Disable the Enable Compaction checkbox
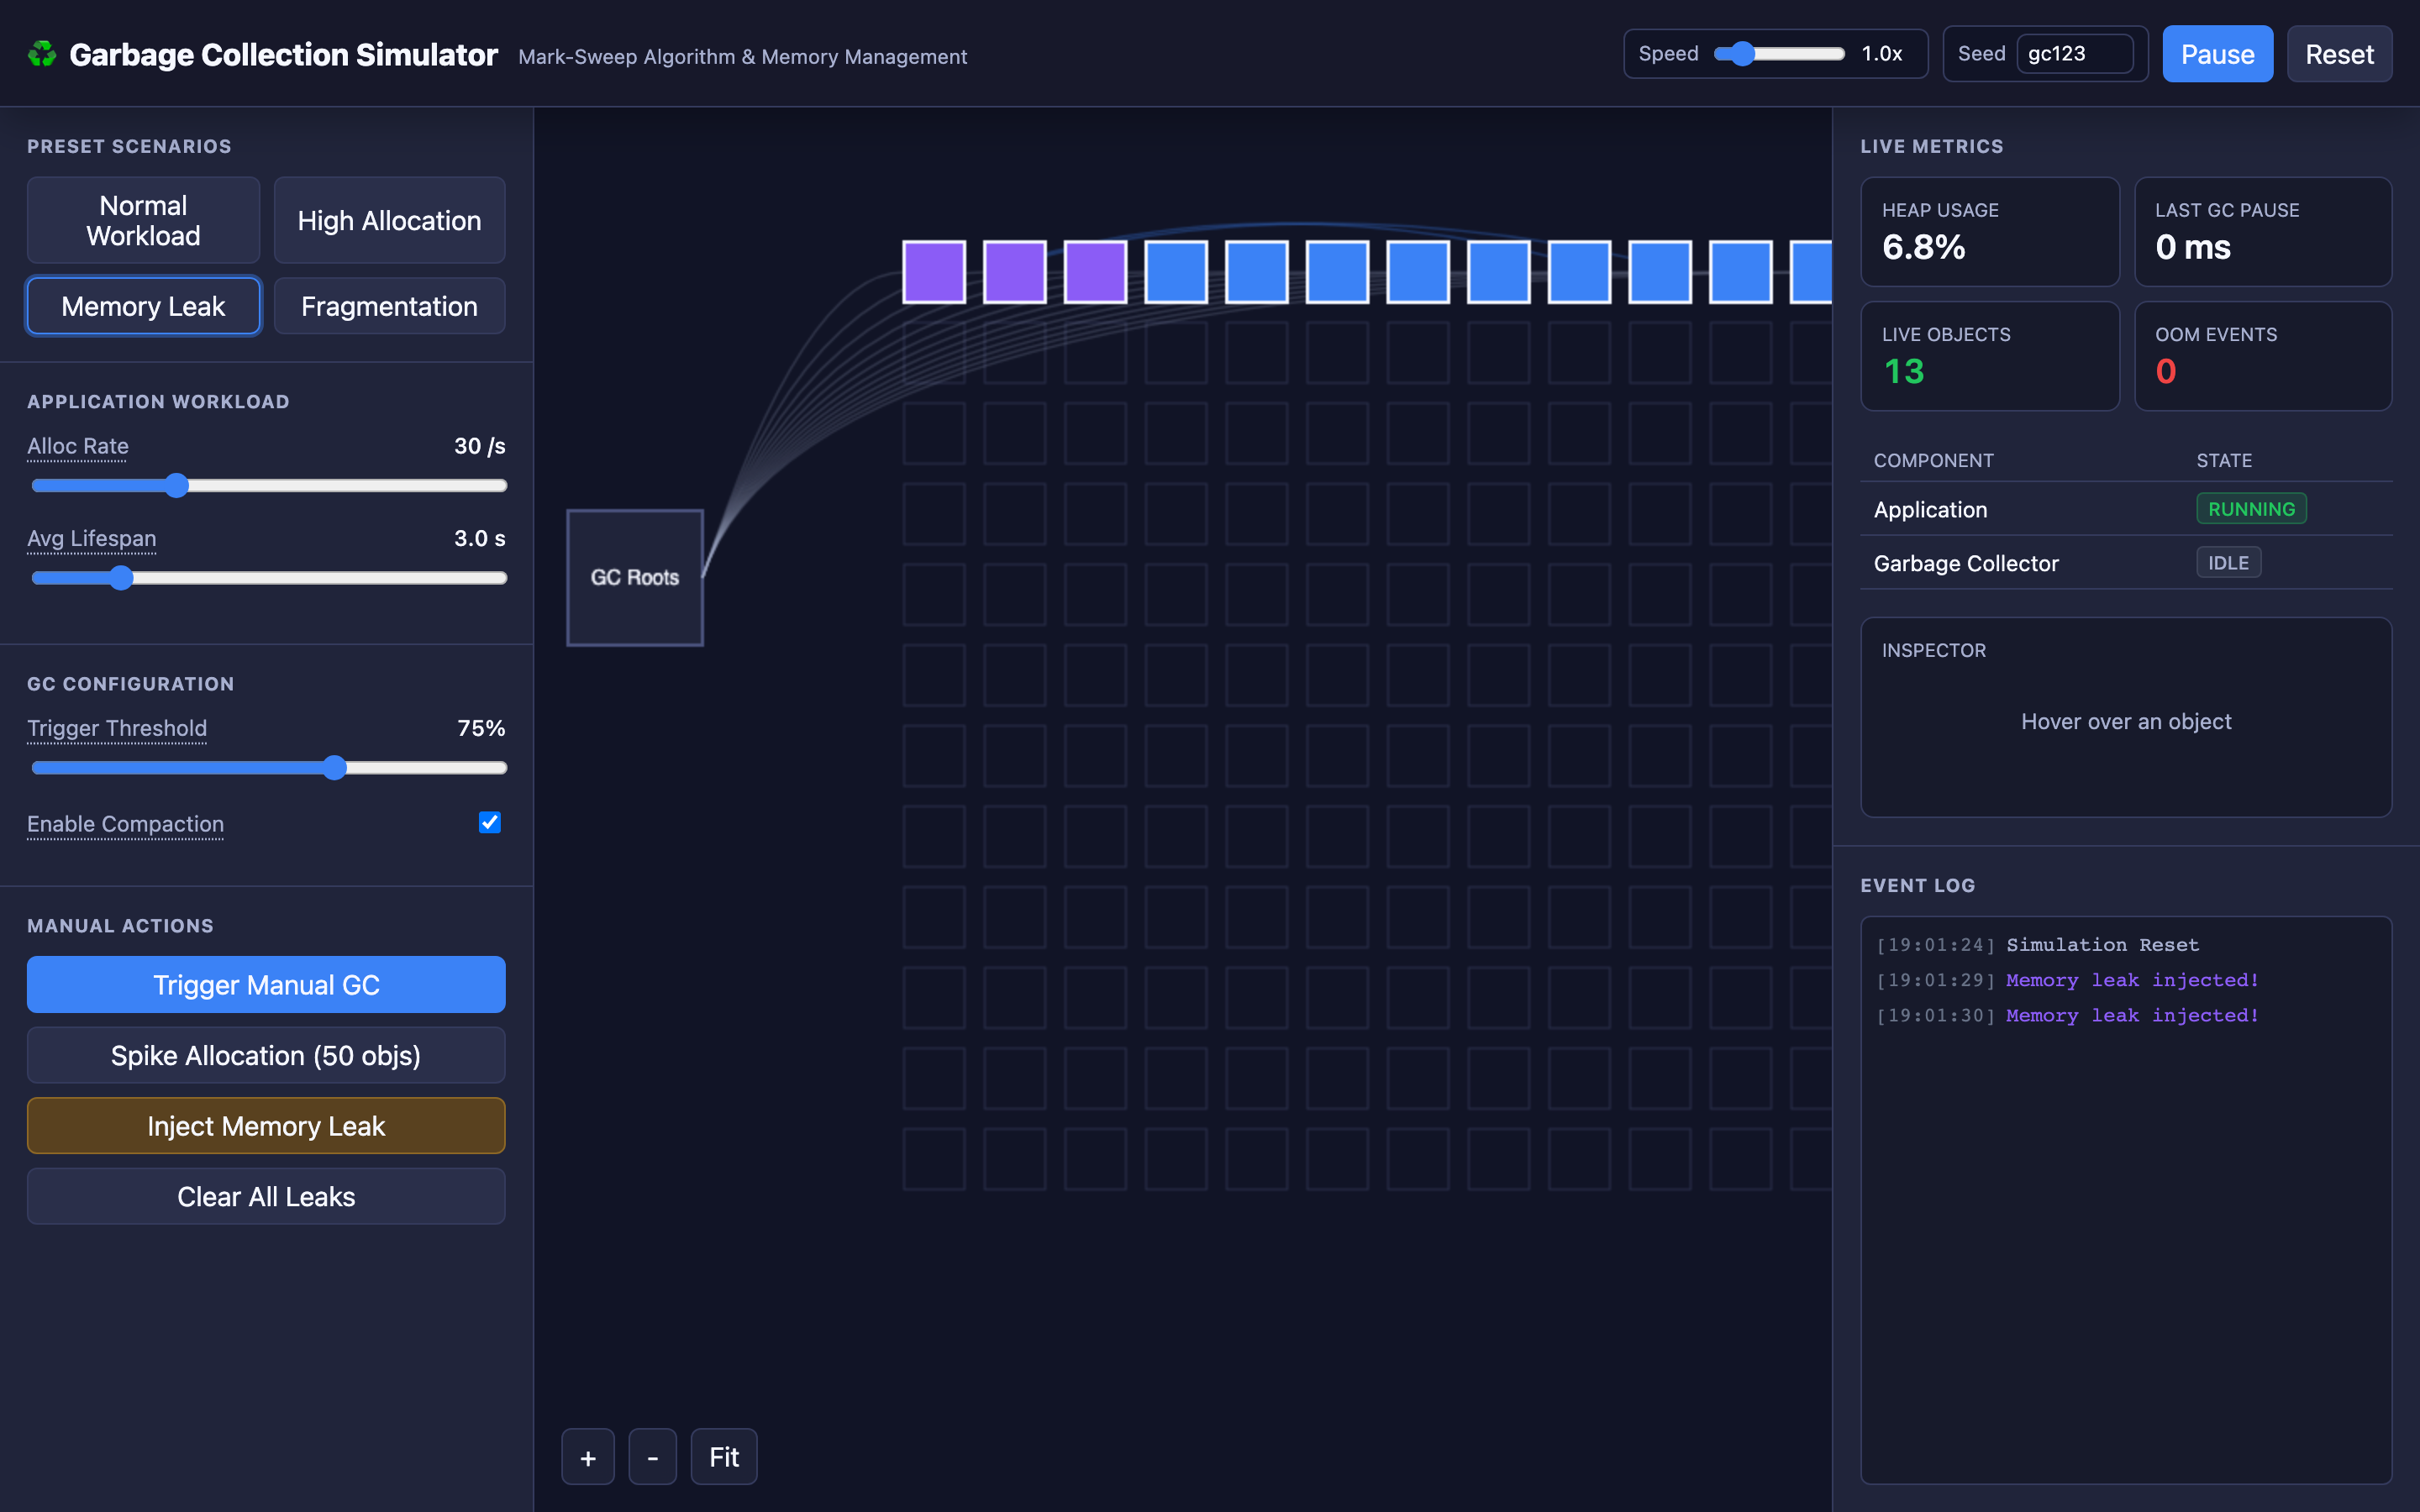 [x=489, y=823]
